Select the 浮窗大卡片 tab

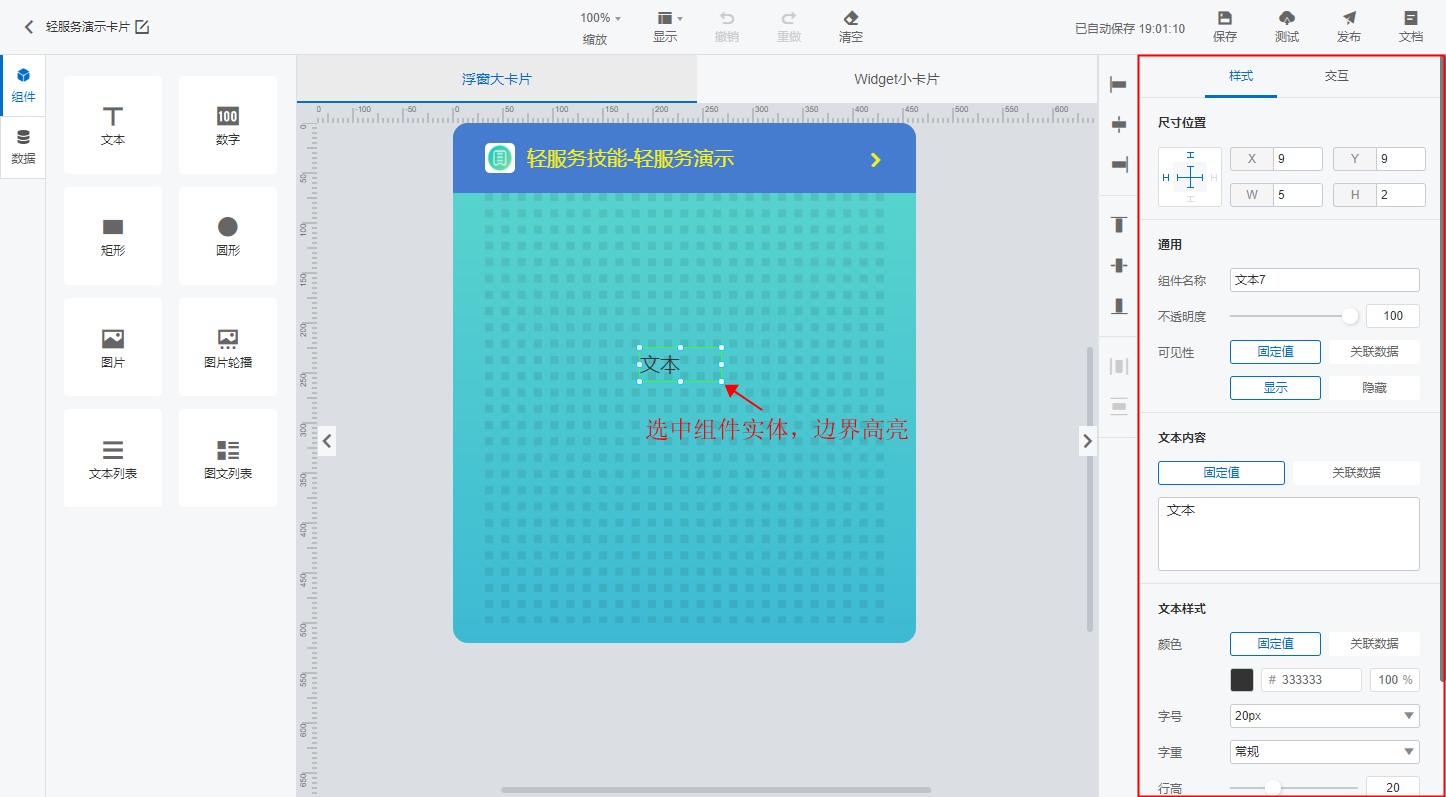[497, 79]
